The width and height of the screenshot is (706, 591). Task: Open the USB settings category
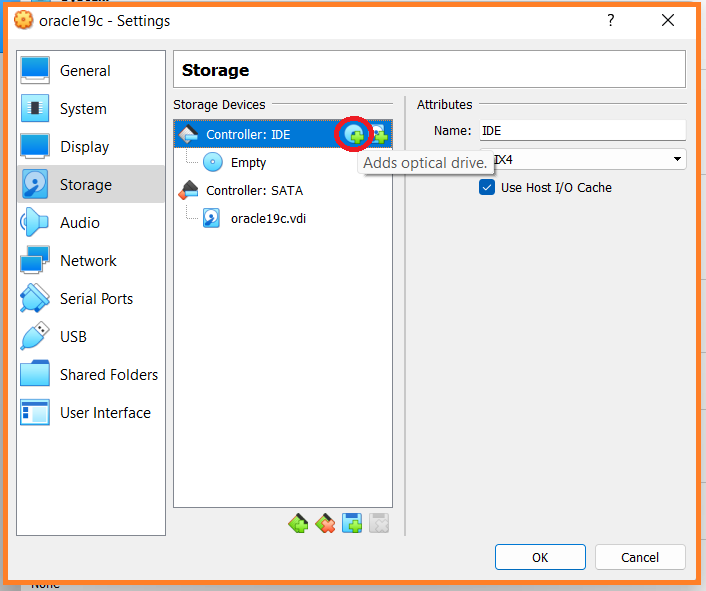(x=91, y=336)
